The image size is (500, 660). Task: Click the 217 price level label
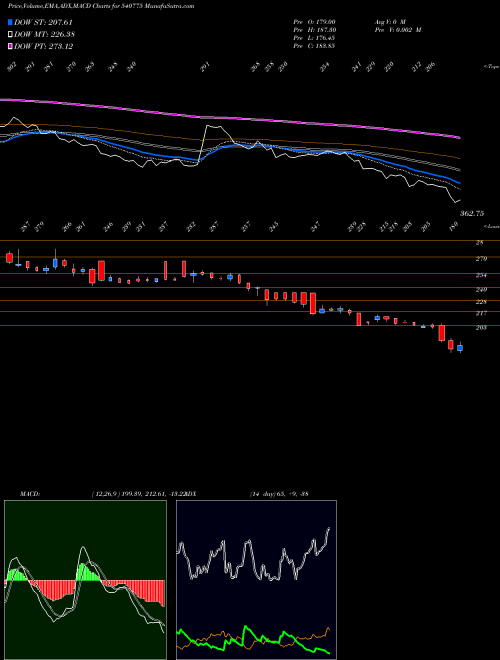(x=481, y=313)
